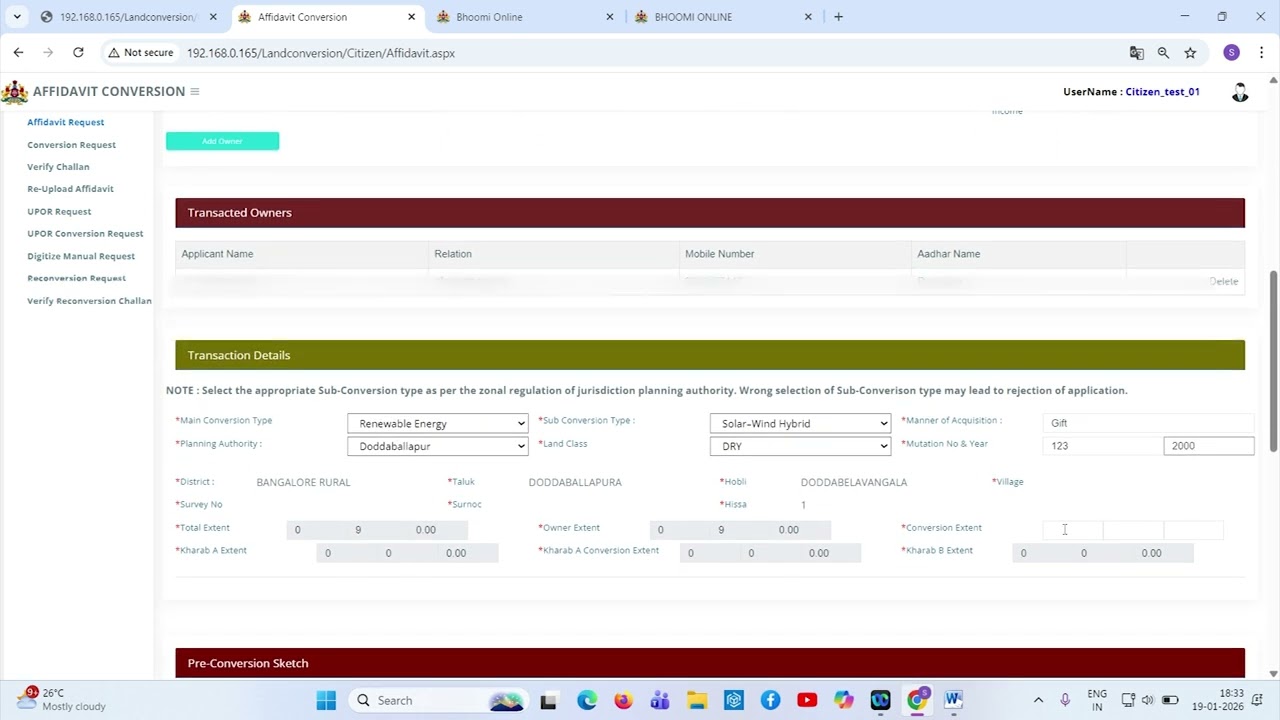This screenshot has width=1280, height=720.
Task: Reload the page with refresh icon
Action: click(78, 52)
